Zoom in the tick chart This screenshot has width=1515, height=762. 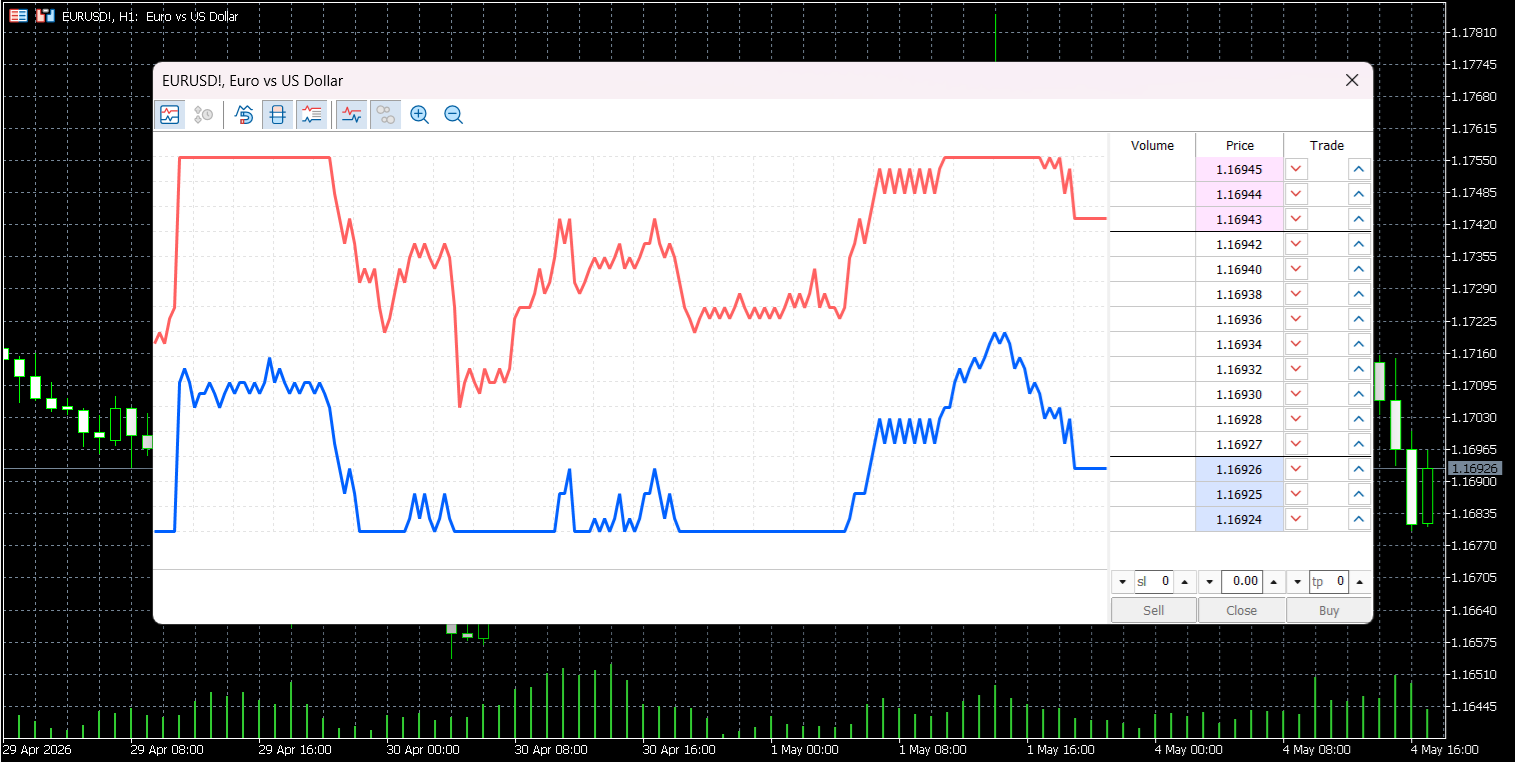coord(420,115)
